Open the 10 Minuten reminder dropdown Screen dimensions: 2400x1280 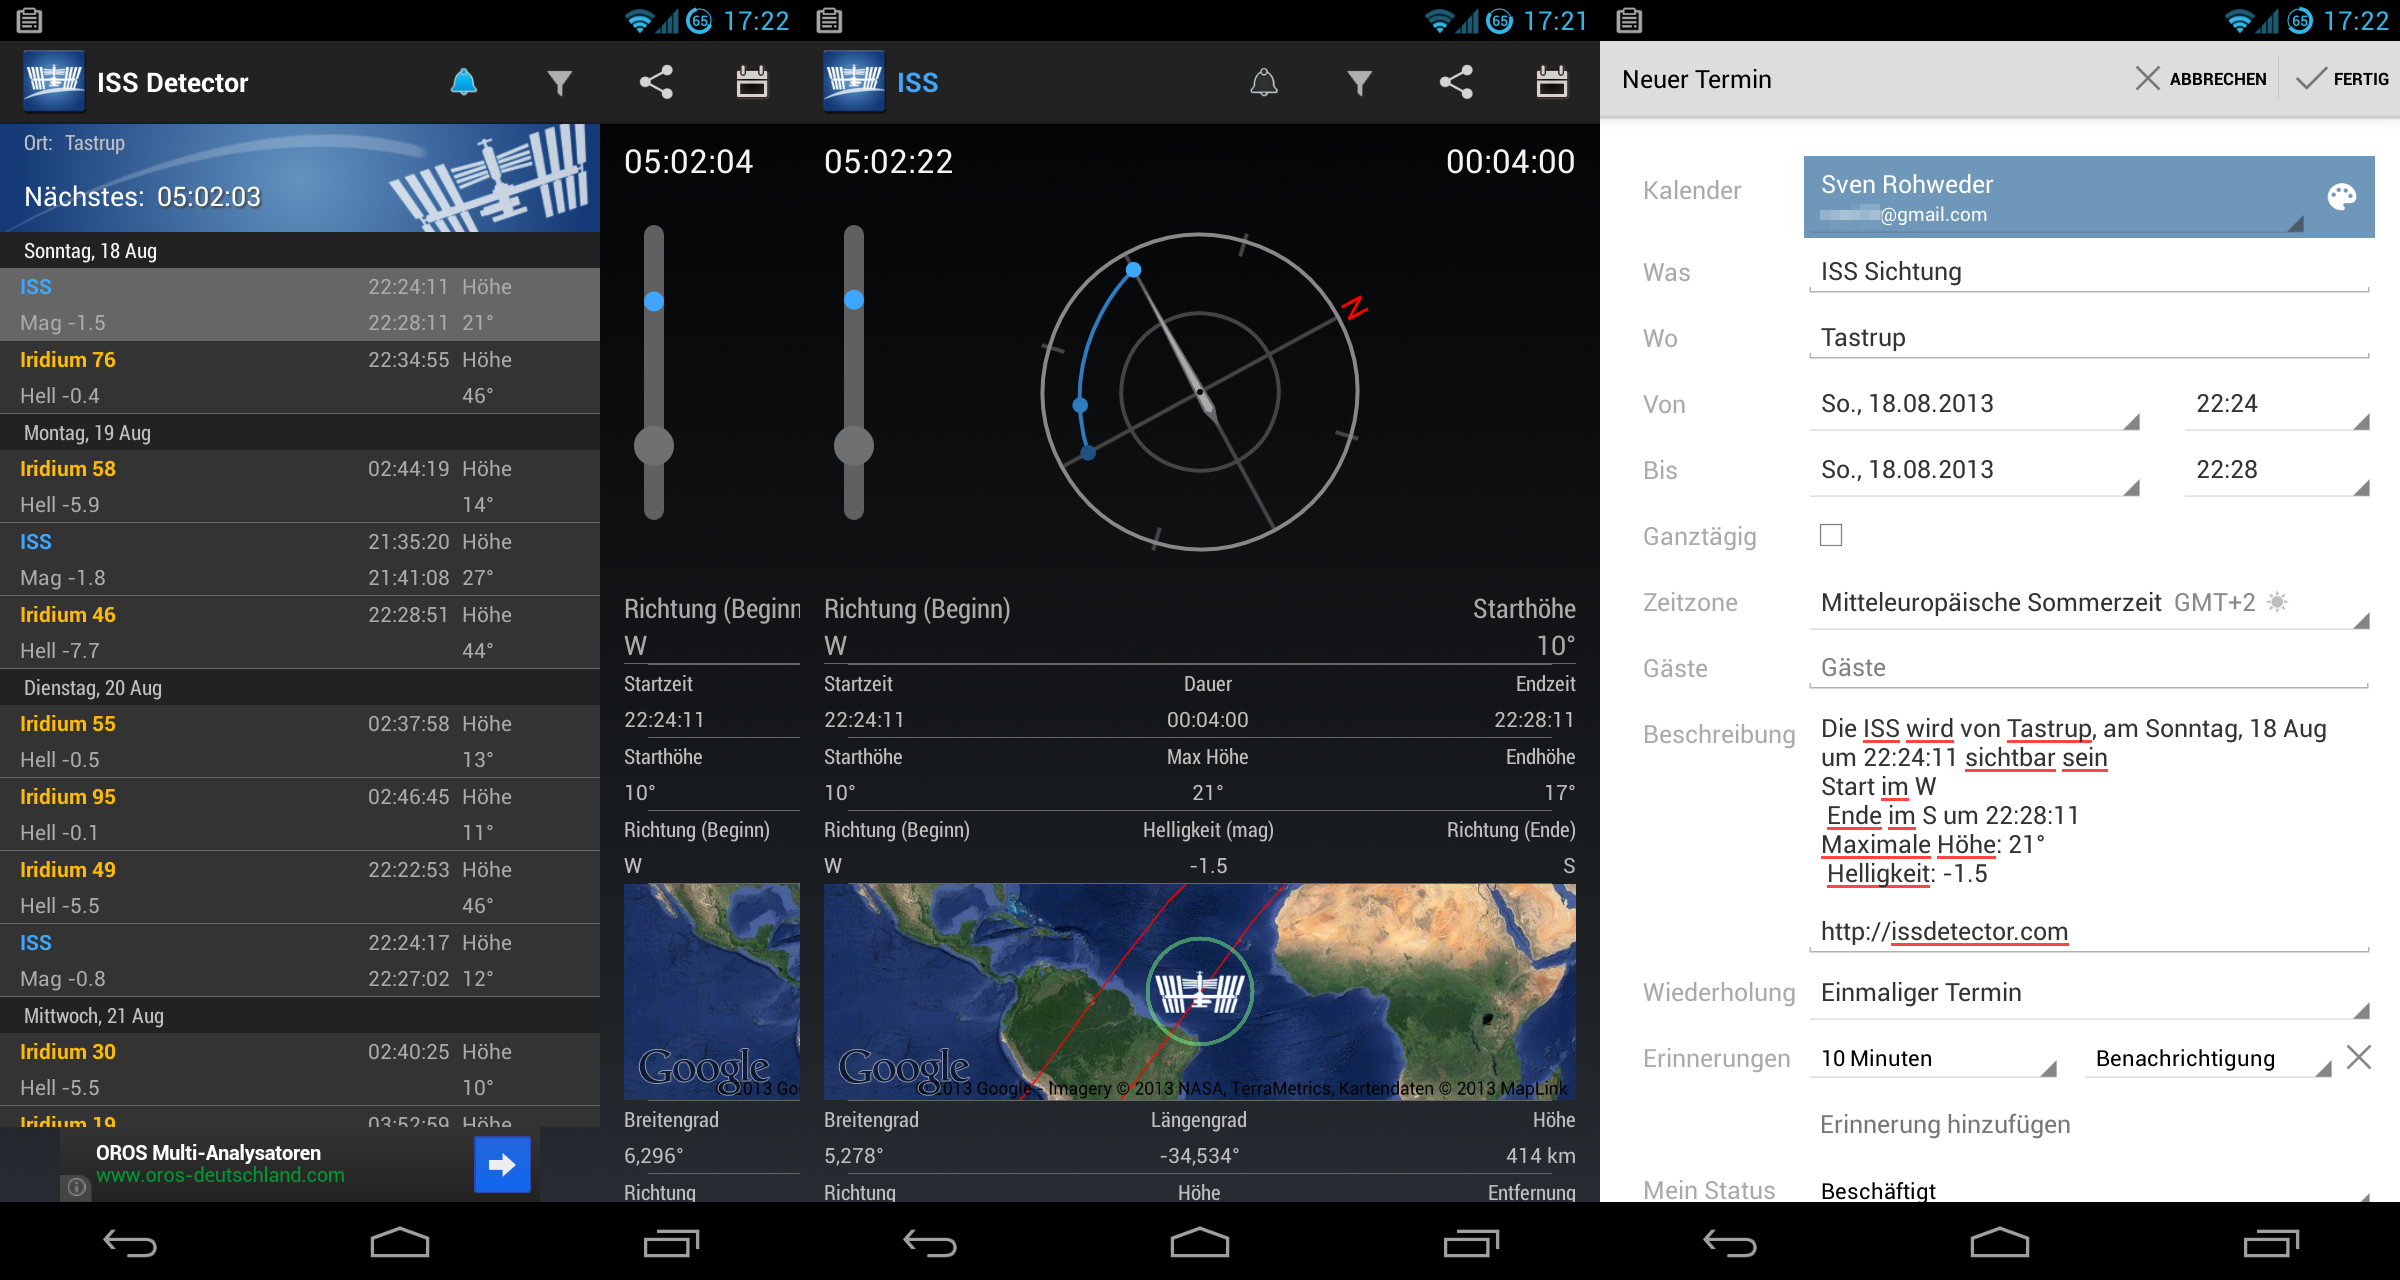[x=1933, y=1058]
